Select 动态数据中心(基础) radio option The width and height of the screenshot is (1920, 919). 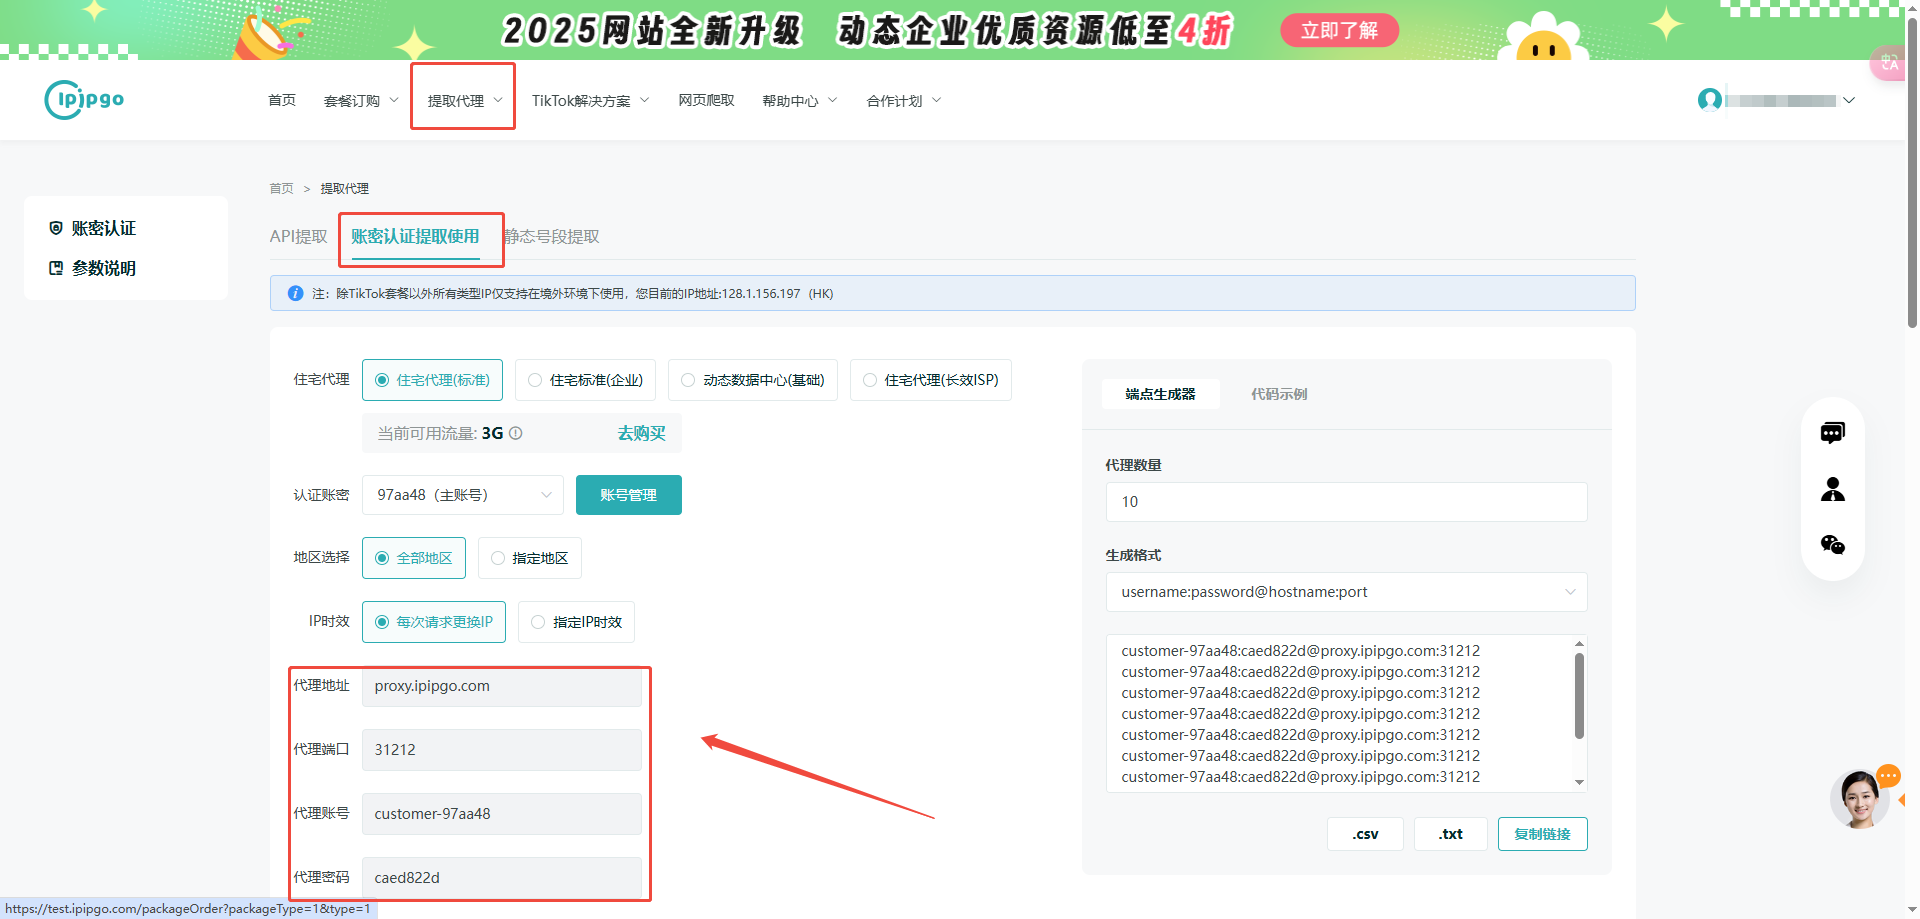click(x=753, y=380)
